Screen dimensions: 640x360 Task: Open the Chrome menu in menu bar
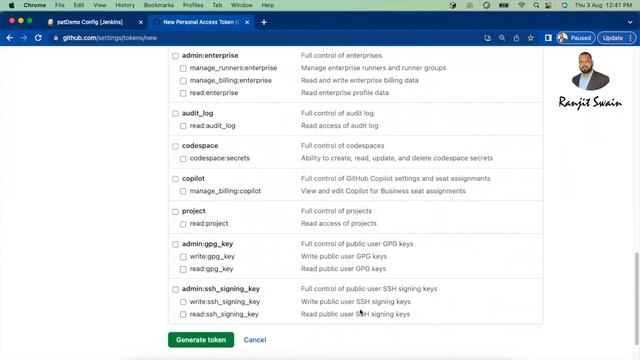35,5
